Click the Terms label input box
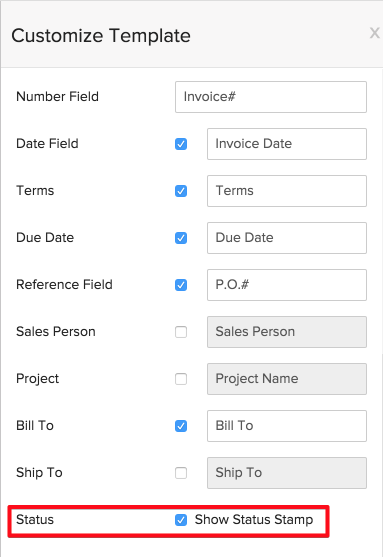Viewport: 383px width, 557px height. (287, 191)
